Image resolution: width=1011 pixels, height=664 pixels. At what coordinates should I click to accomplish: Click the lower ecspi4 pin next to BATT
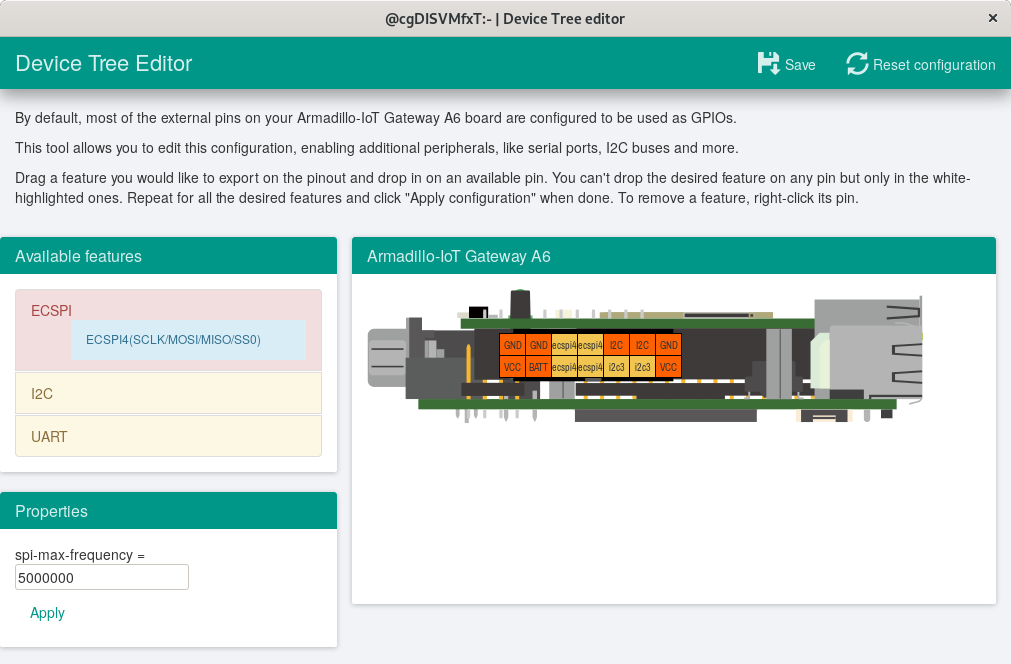[x=564, y=367]
